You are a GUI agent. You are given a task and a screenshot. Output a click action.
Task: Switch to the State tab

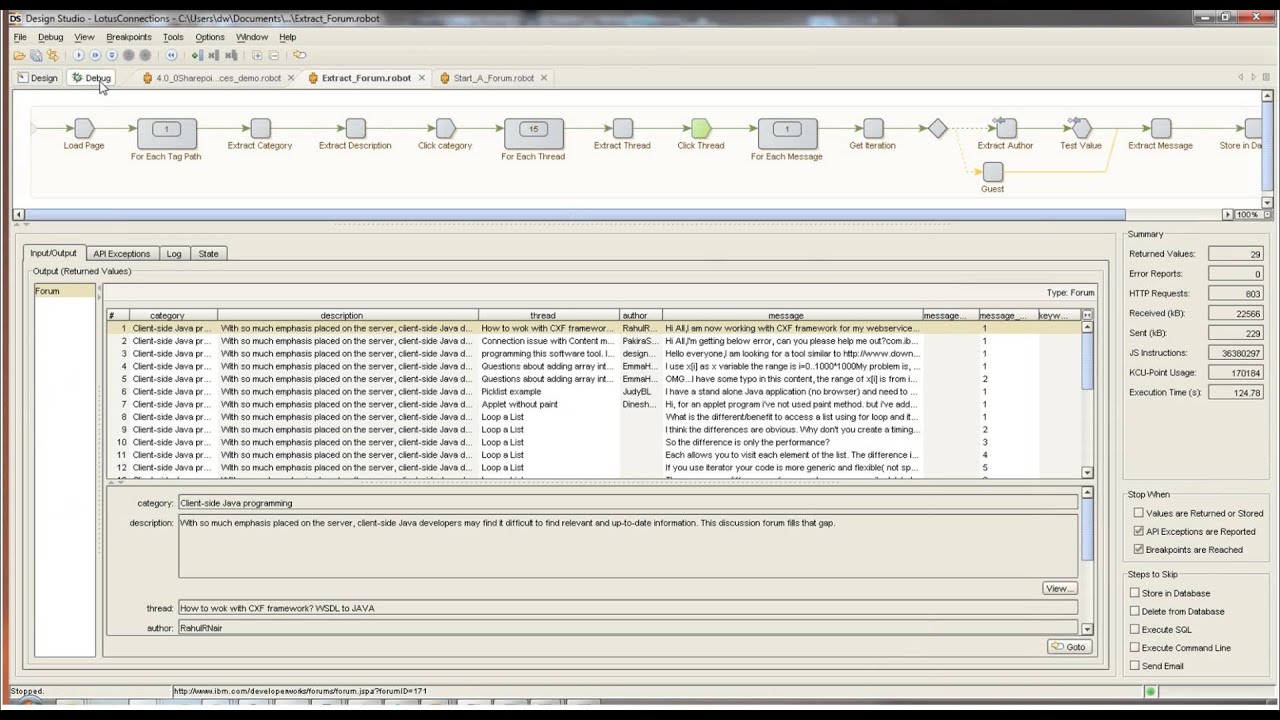pos(208,254)
